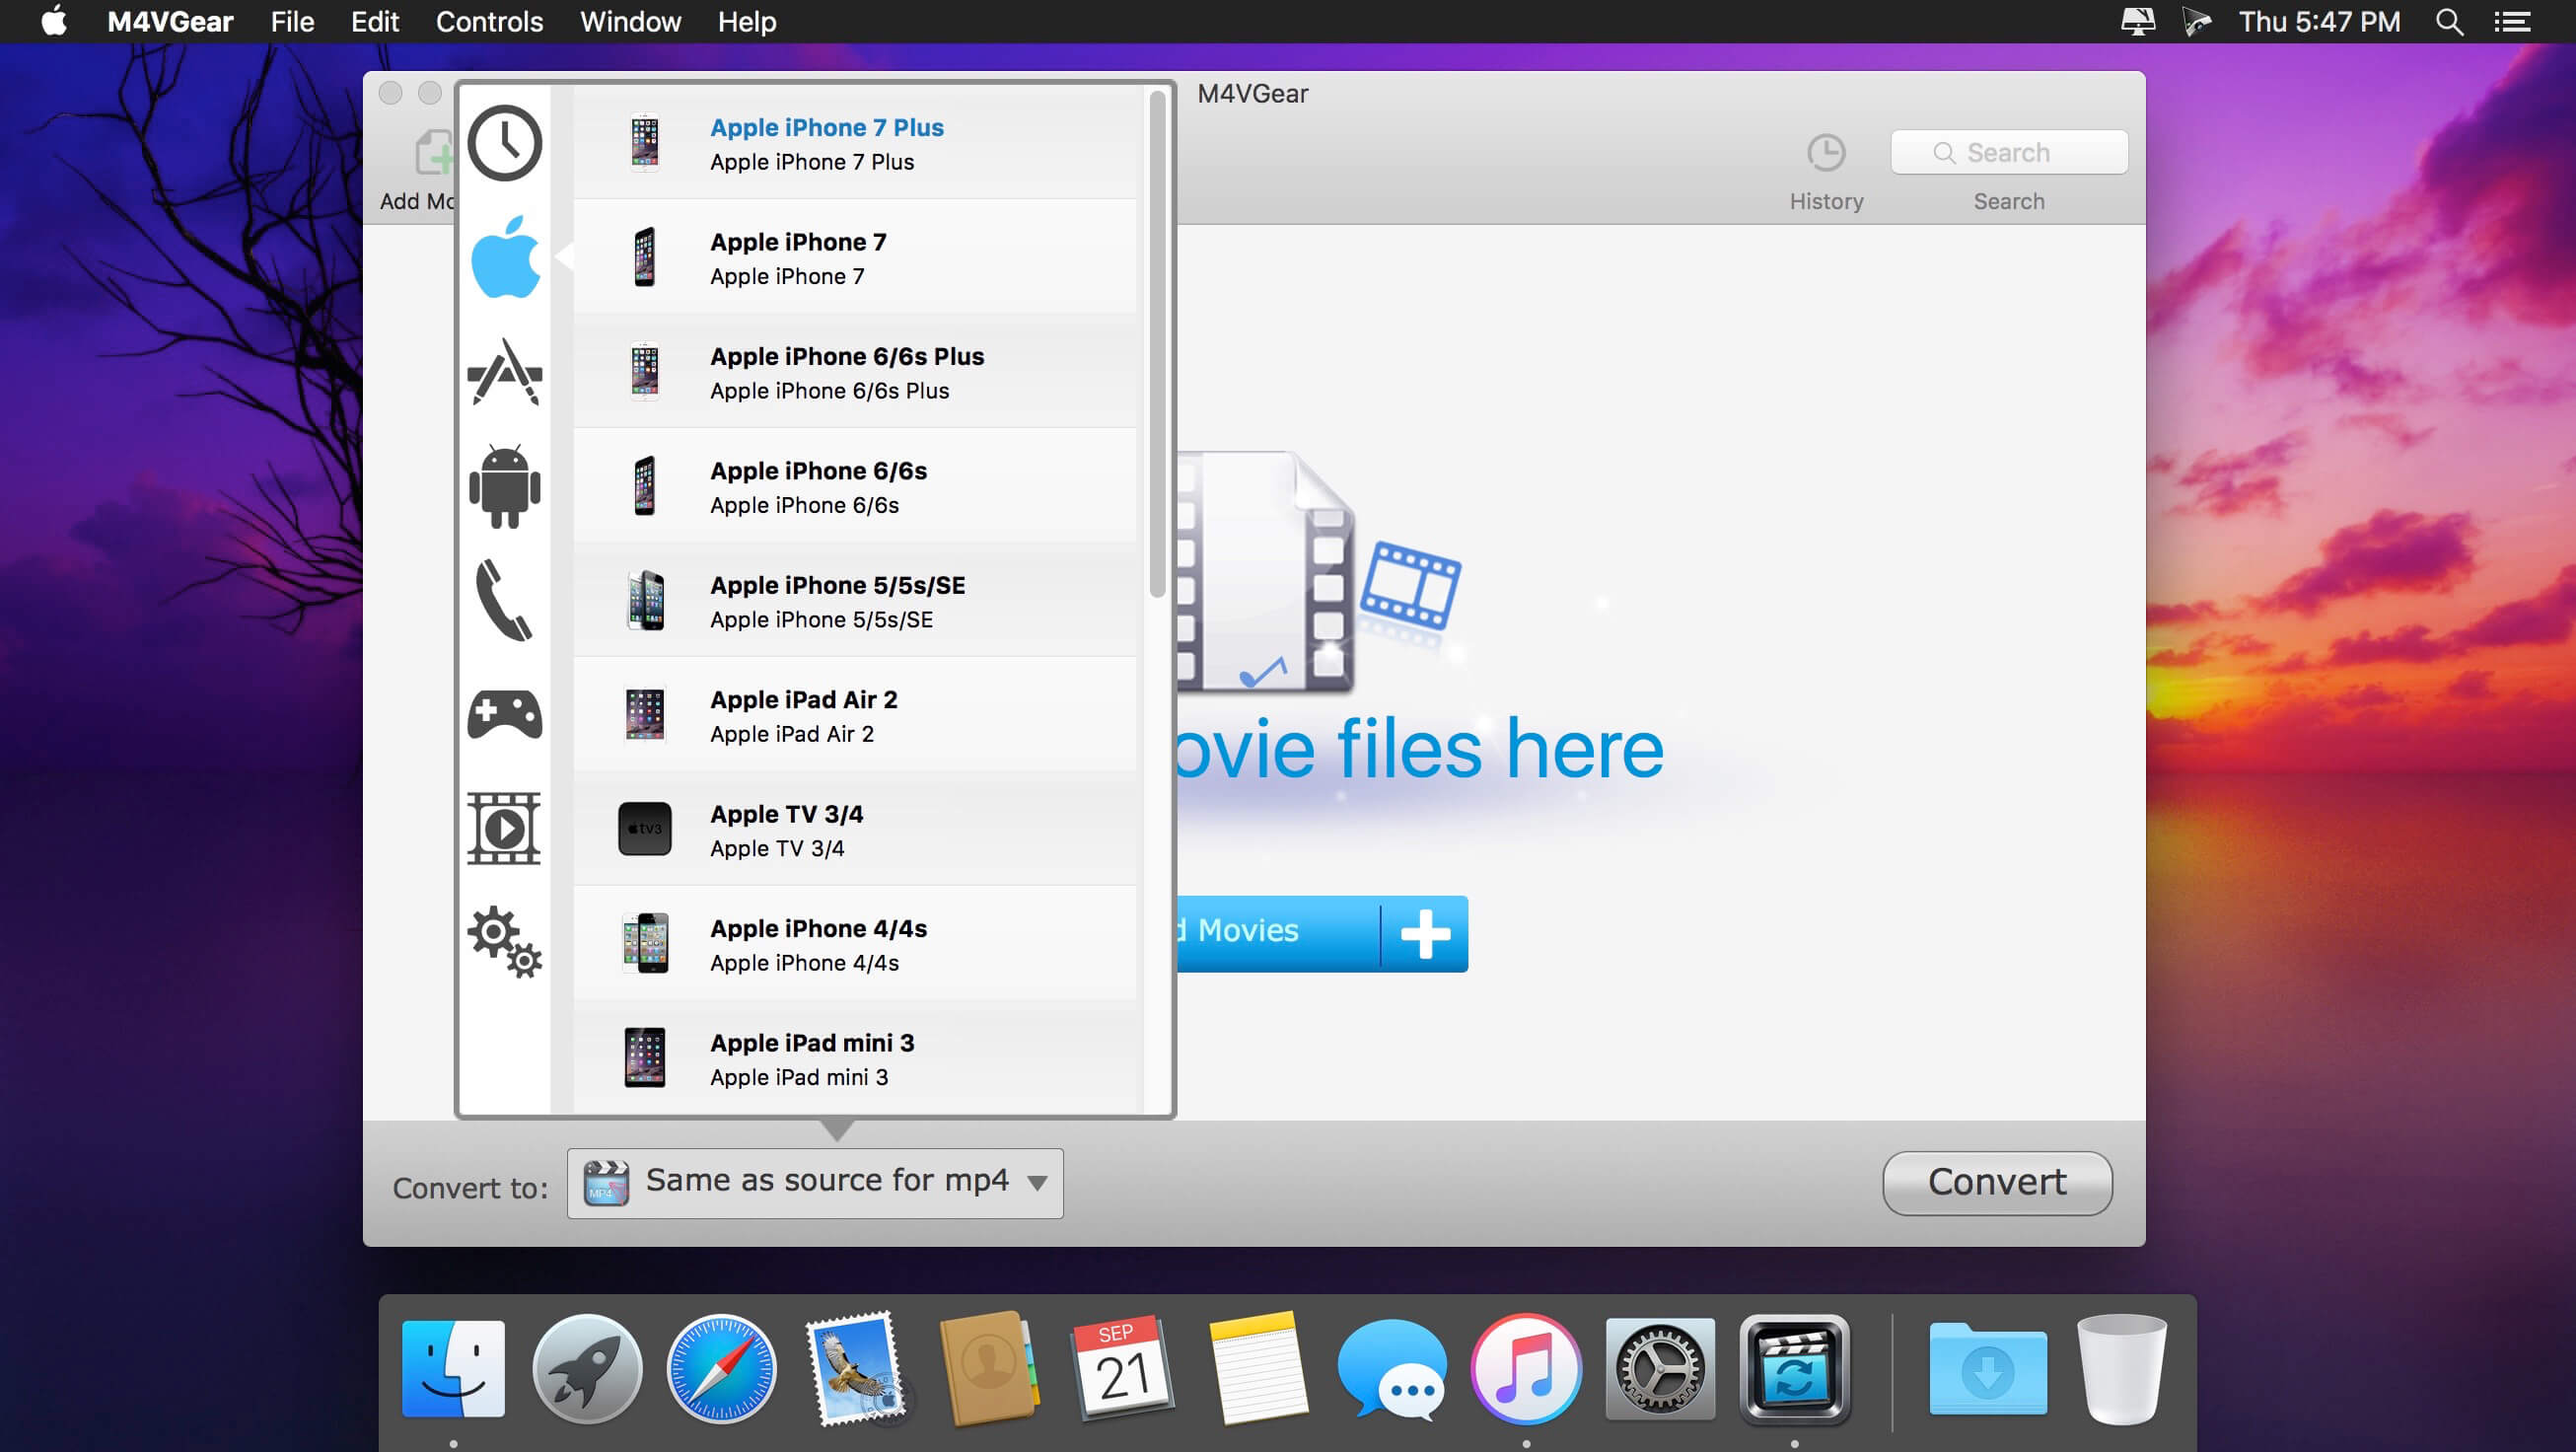This screenshot has height=1452, width=2576.
Task: Click the M4VGear icon in the dock
Action: [1794, 1369]
